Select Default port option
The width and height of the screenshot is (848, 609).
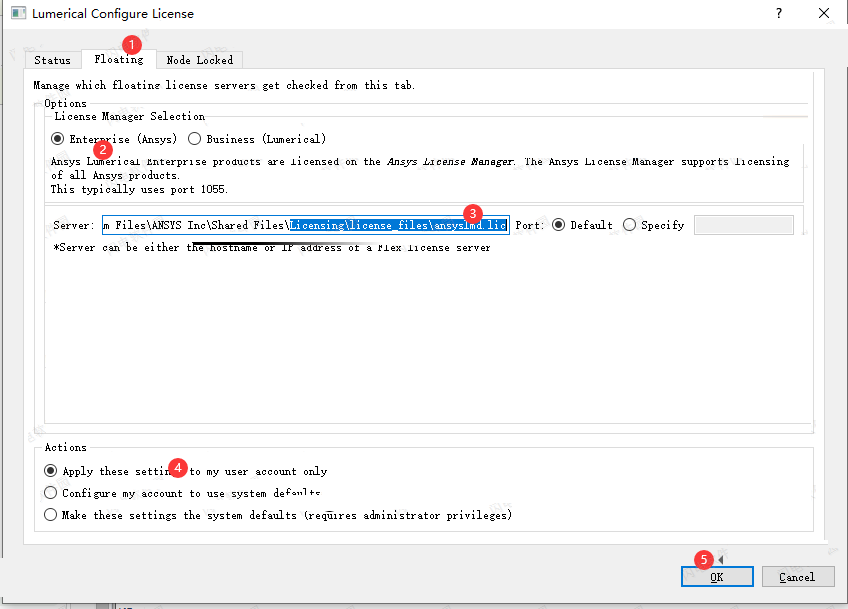pos(582,225)
